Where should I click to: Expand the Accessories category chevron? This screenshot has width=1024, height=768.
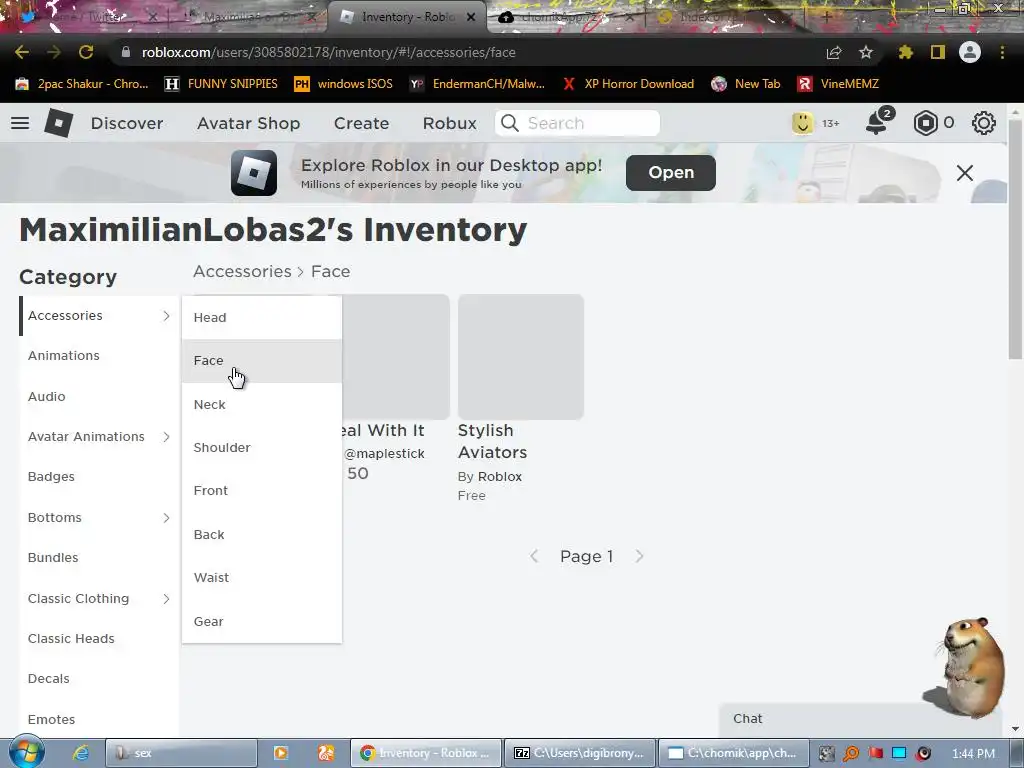(x=166, y=316)
